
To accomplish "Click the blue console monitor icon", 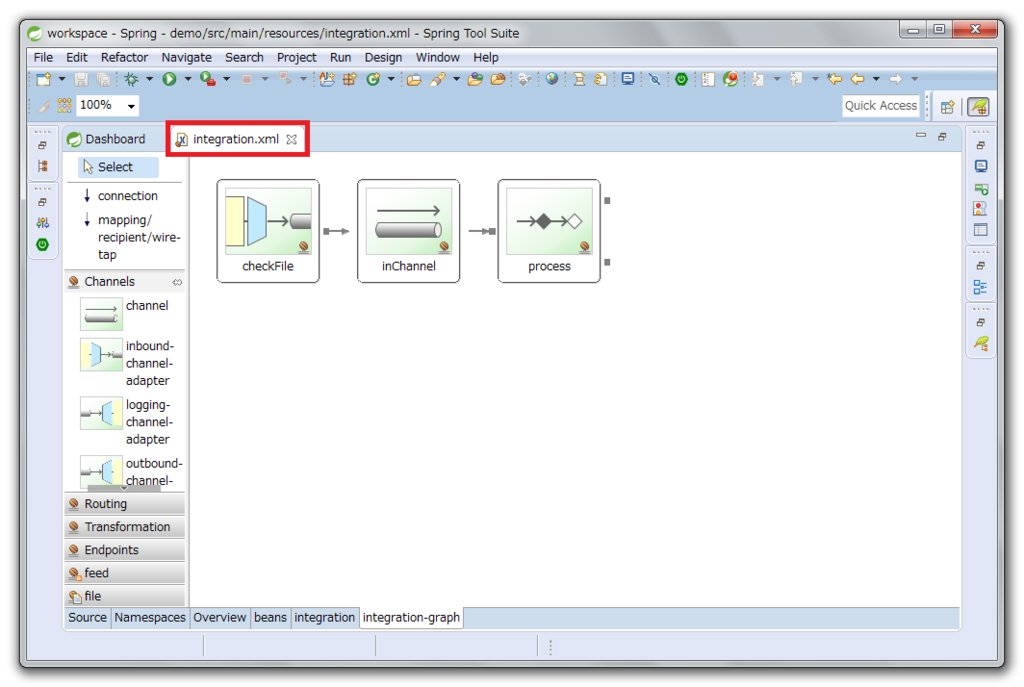I will (628, 79).
